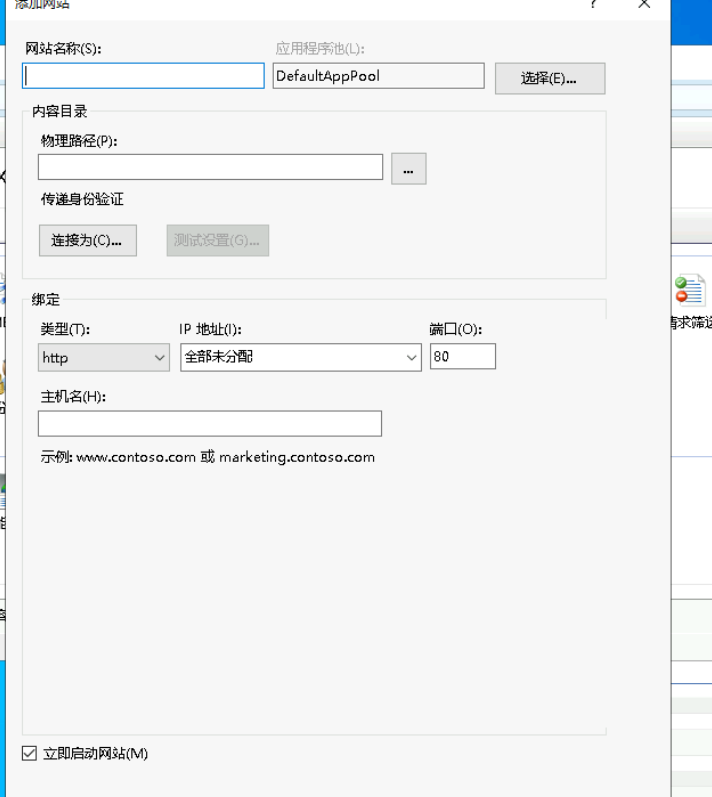Click the 物理路径 physical path field
712x797 pixels.
210,167
